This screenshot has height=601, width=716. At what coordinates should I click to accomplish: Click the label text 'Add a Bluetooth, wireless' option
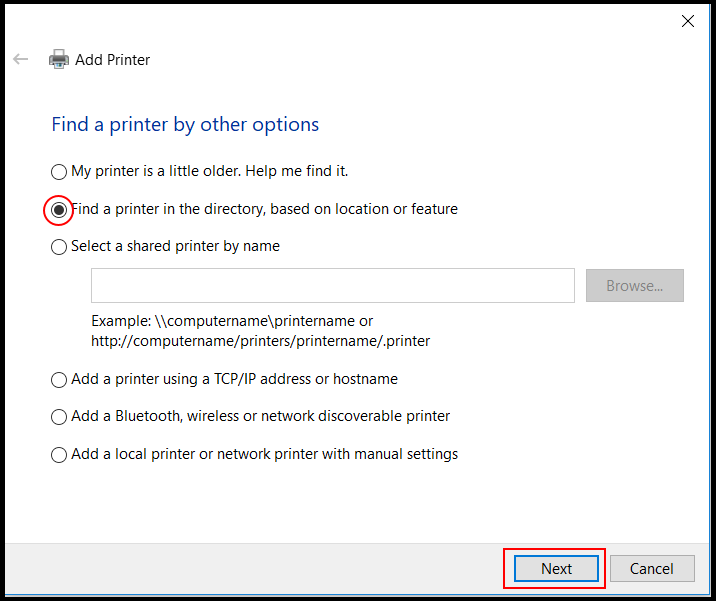(x=260, y=416)
